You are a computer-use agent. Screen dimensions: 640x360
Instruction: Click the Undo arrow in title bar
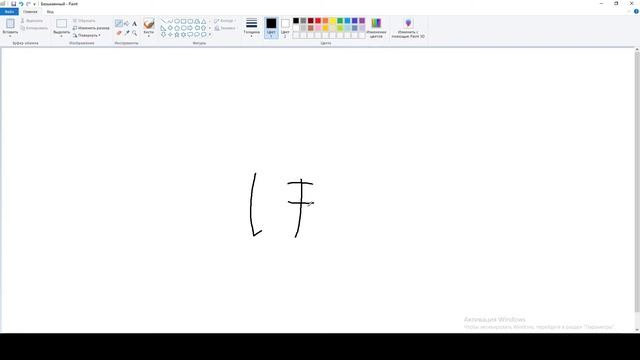point(21,4)
